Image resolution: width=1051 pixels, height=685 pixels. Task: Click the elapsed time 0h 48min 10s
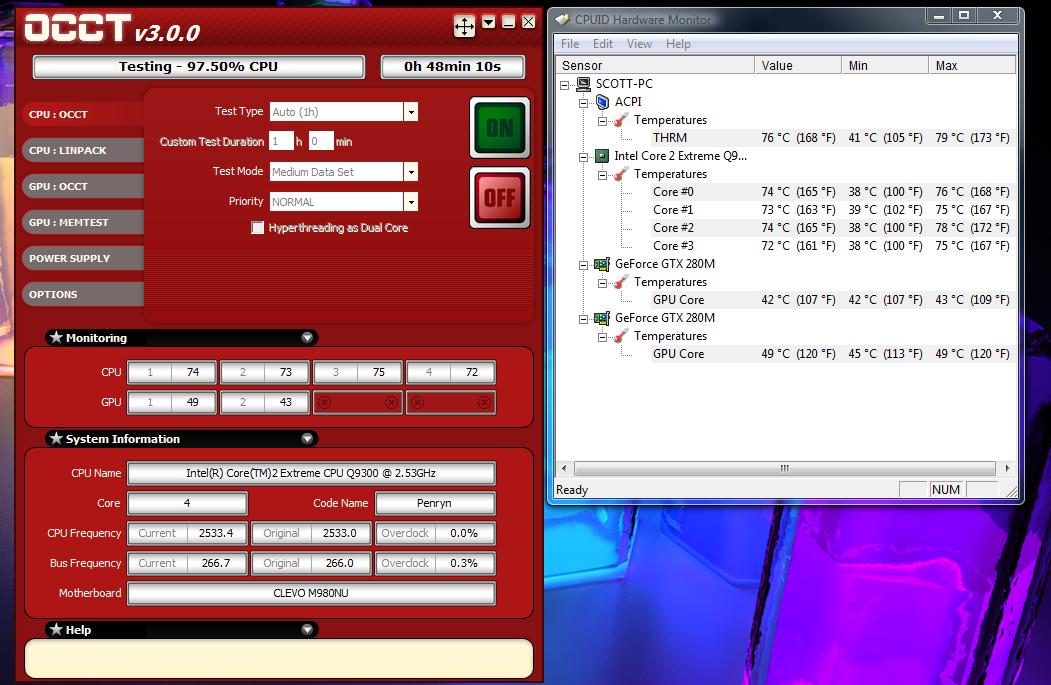pos(452,66)
